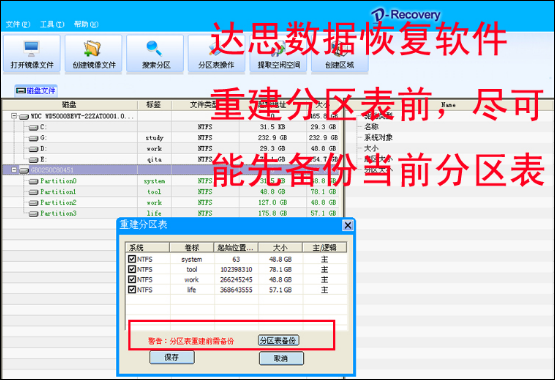Click the 提取空闲空间 toolbar button
Screen dimensions: 555x380
(x=278, y=54)
